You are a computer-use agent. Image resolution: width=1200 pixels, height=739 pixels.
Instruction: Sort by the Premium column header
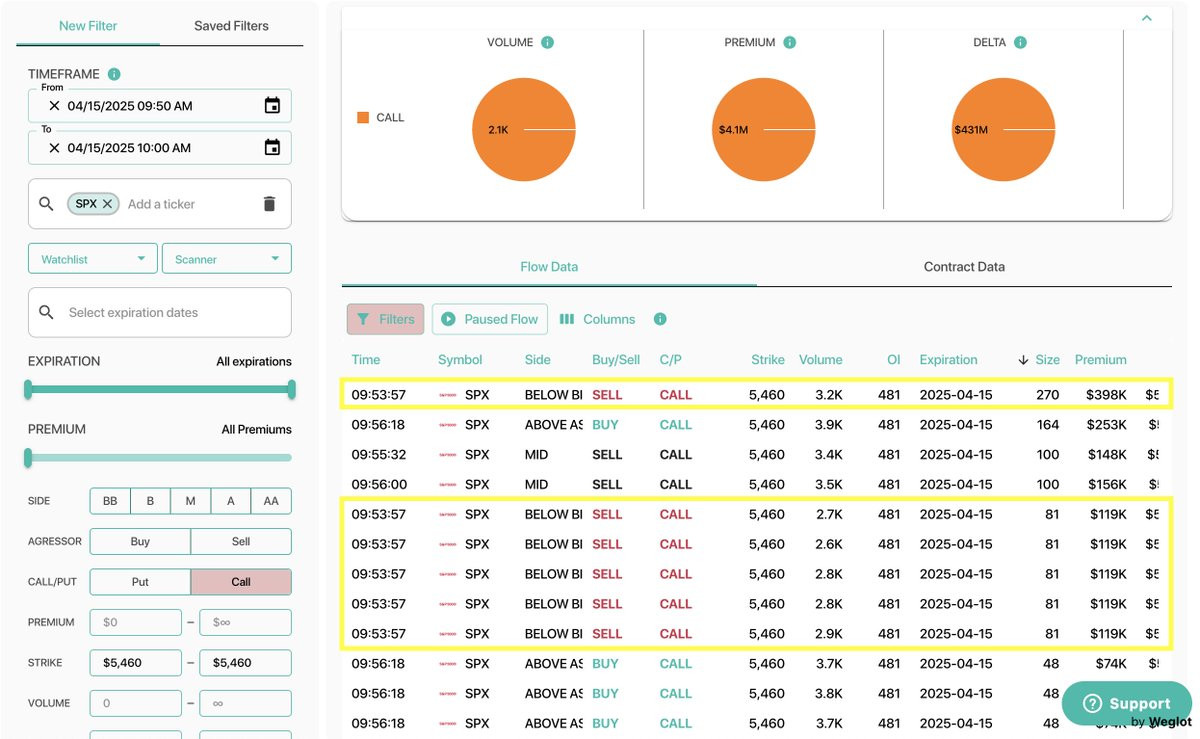(1101, 360)
